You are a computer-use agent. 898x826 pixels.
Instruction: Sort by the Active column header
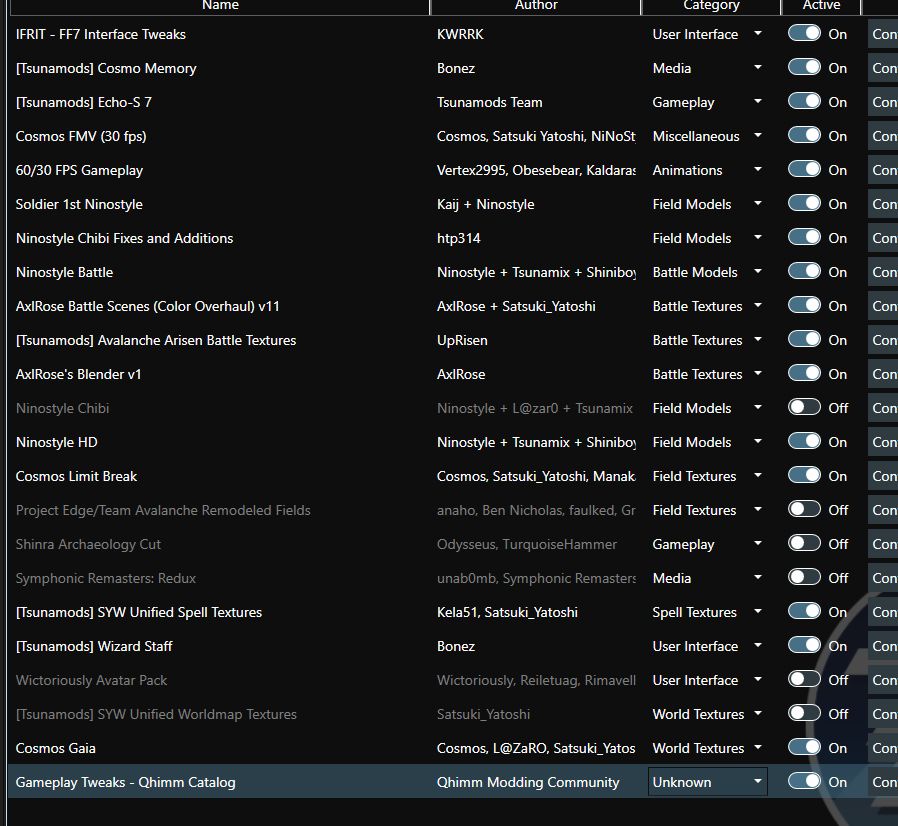pos(821,6)
